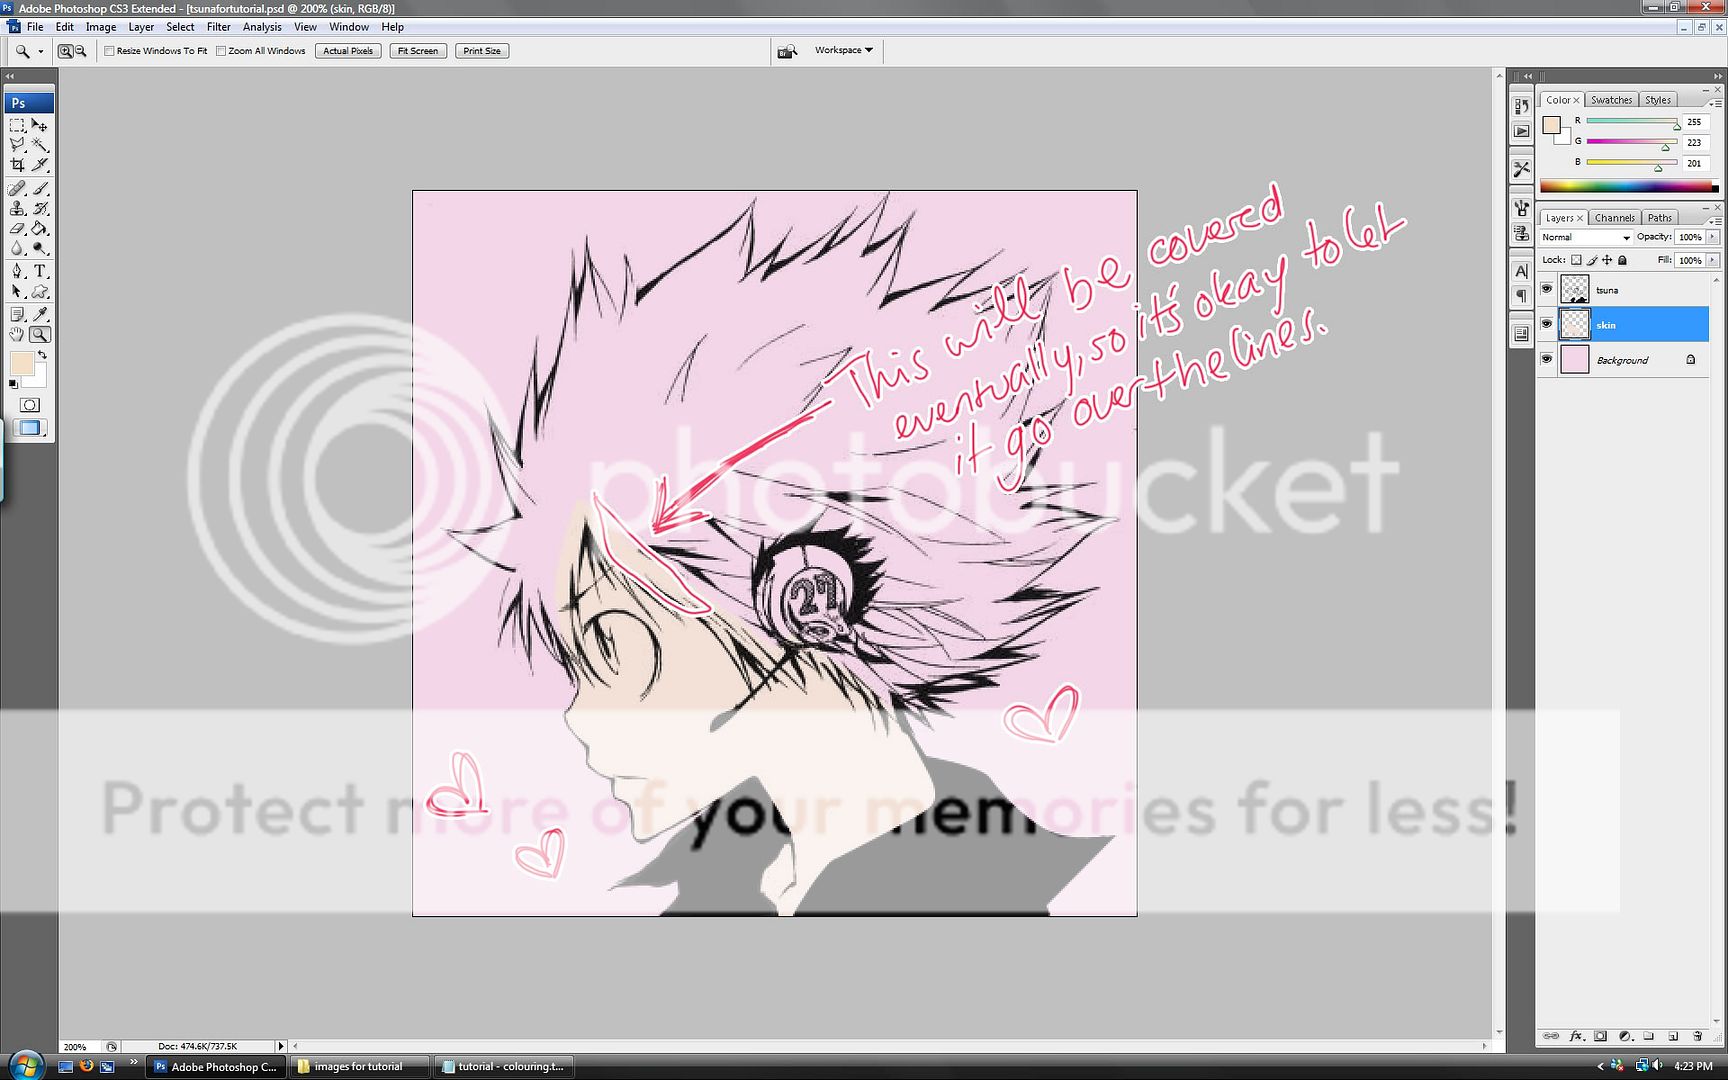The image size is (1728, 1080).
Task: Click the Fit Screen button
Action: click(x=417, y=51)
